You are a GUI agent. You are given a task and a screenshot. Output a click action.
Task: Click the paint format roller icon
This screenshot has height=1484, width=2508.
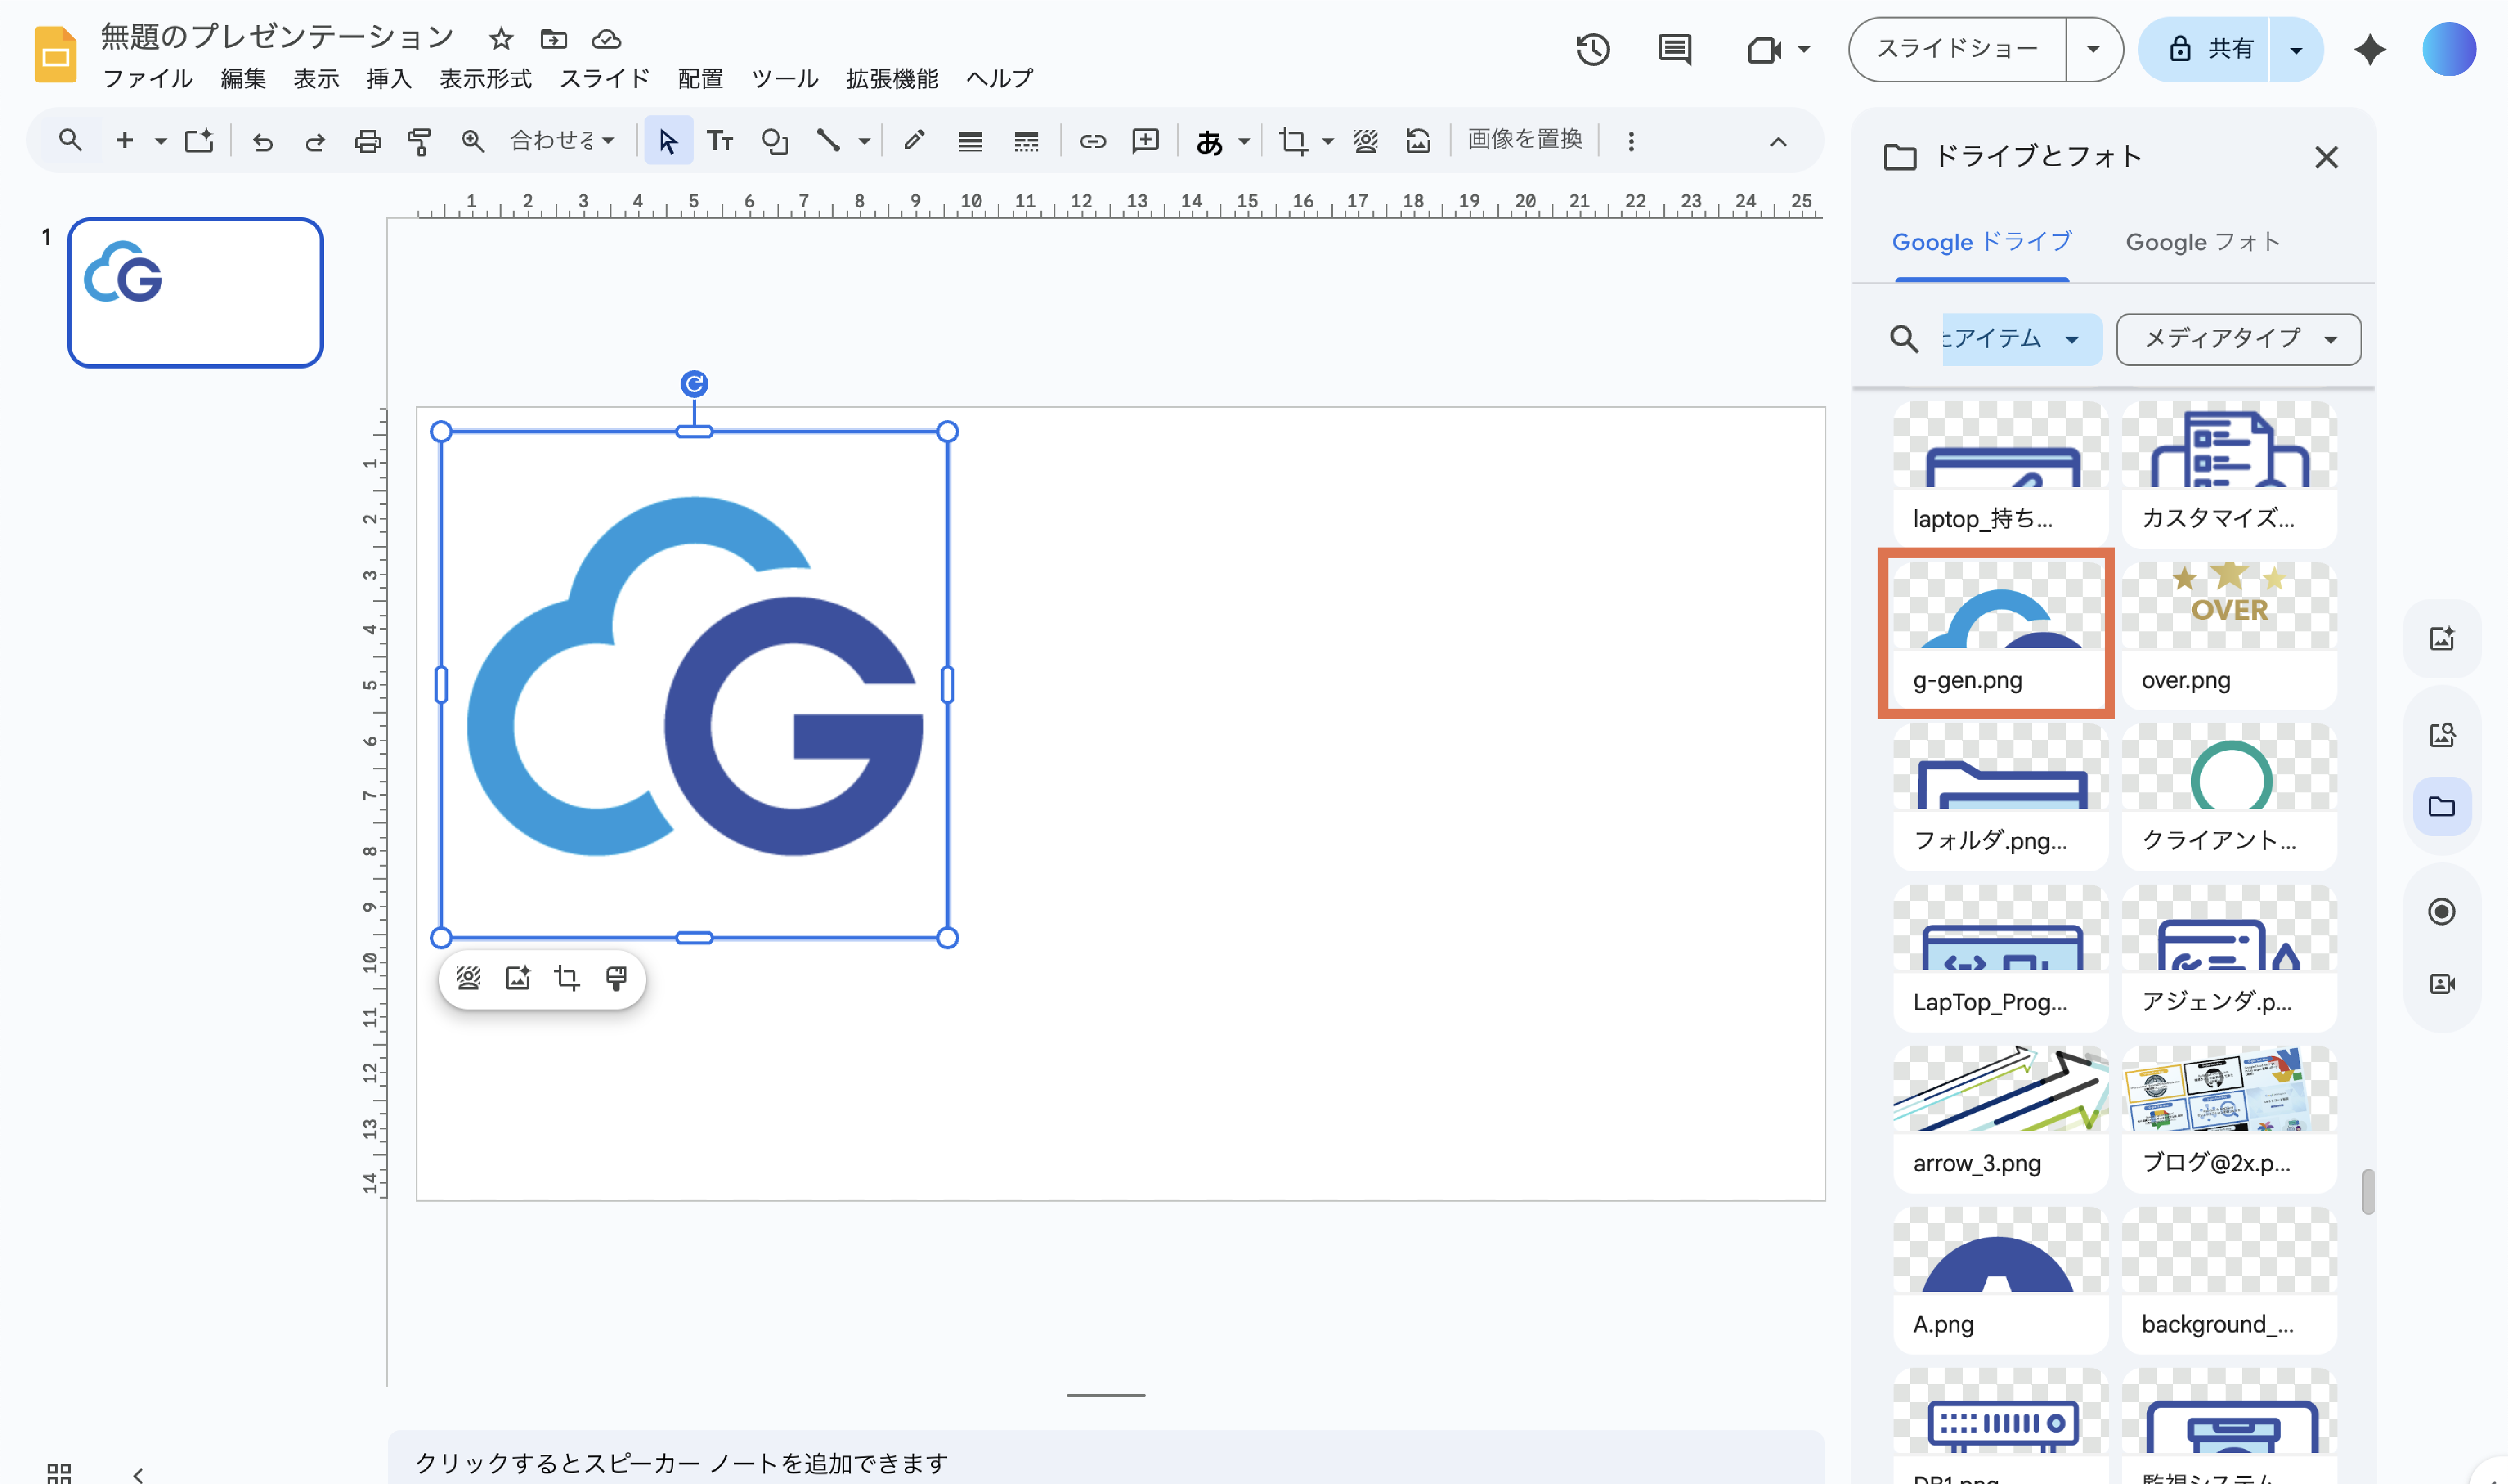click(x=419, y=141)
